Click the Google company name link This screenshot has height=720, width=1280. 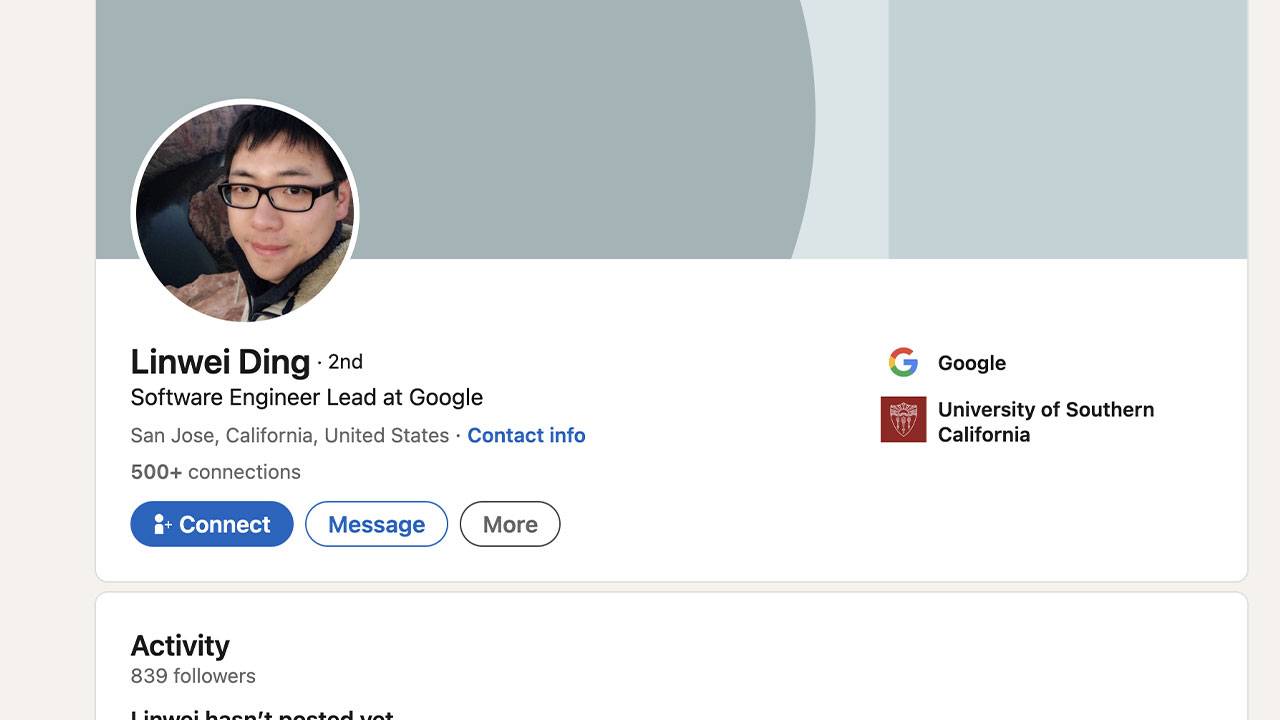(971, 363)
